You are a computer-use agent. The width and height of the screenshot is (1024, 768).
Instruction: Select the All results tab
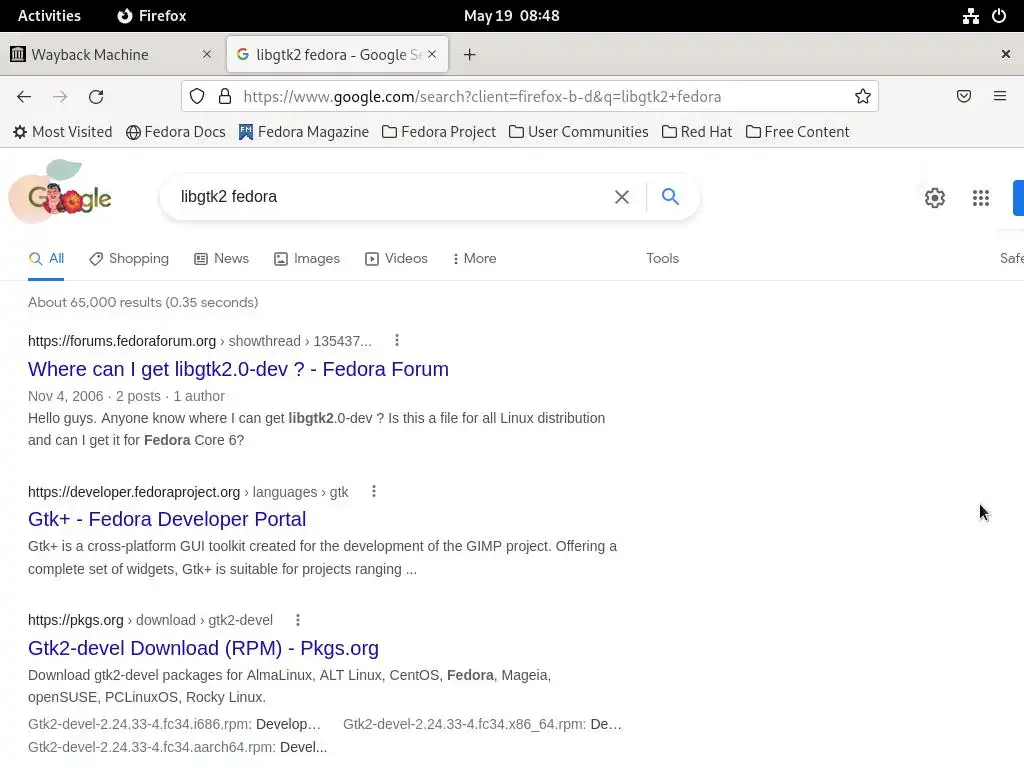click(x=46, y=259)
